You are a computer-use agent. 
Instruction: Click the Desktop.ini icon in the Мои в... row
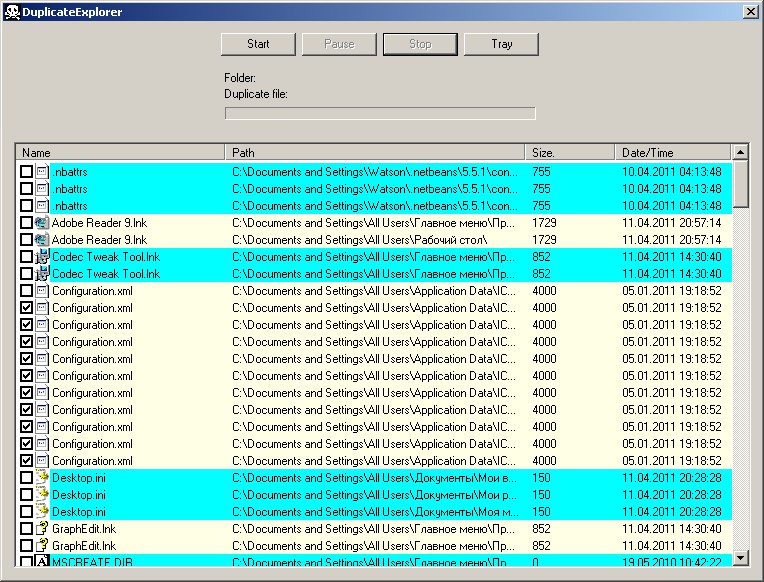tap(42, 478)
